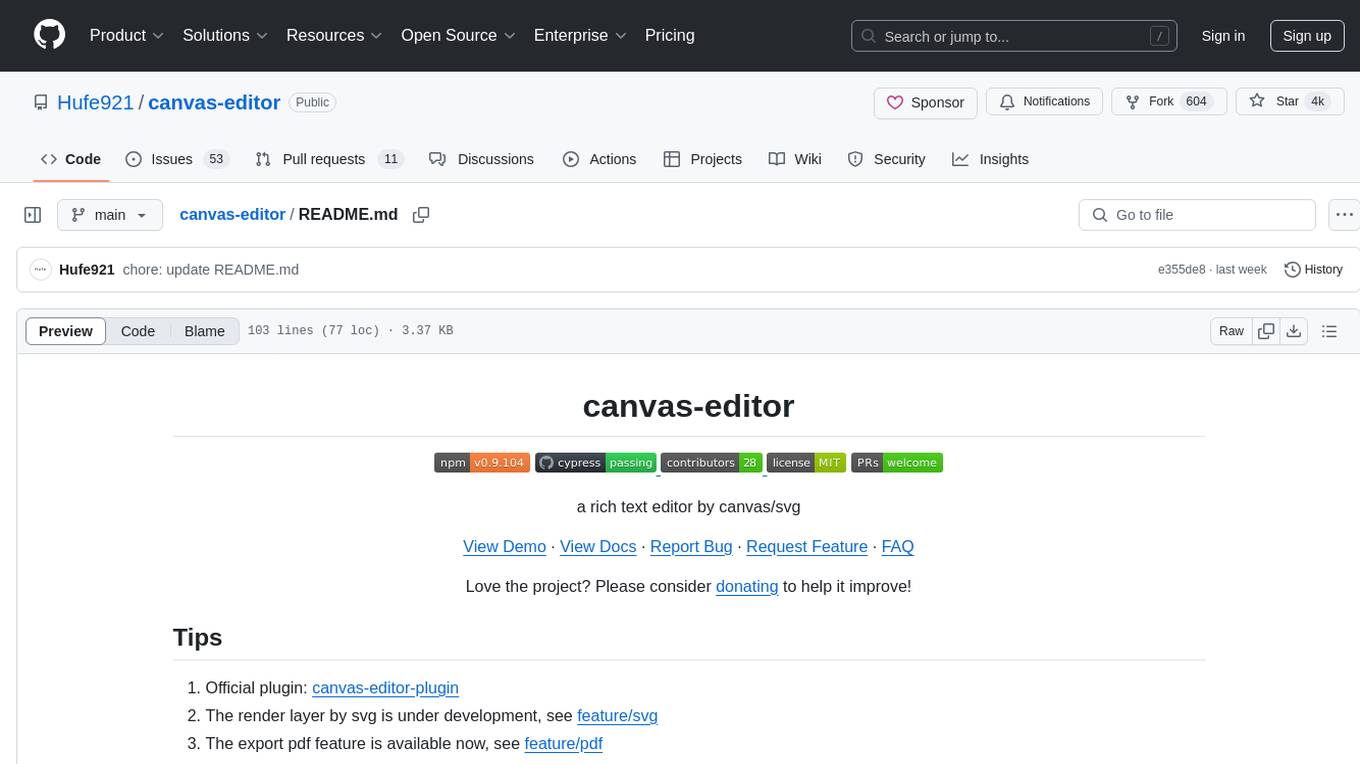
Task: Open the chore: update README.md commit
Action: [x=211, y=269]
